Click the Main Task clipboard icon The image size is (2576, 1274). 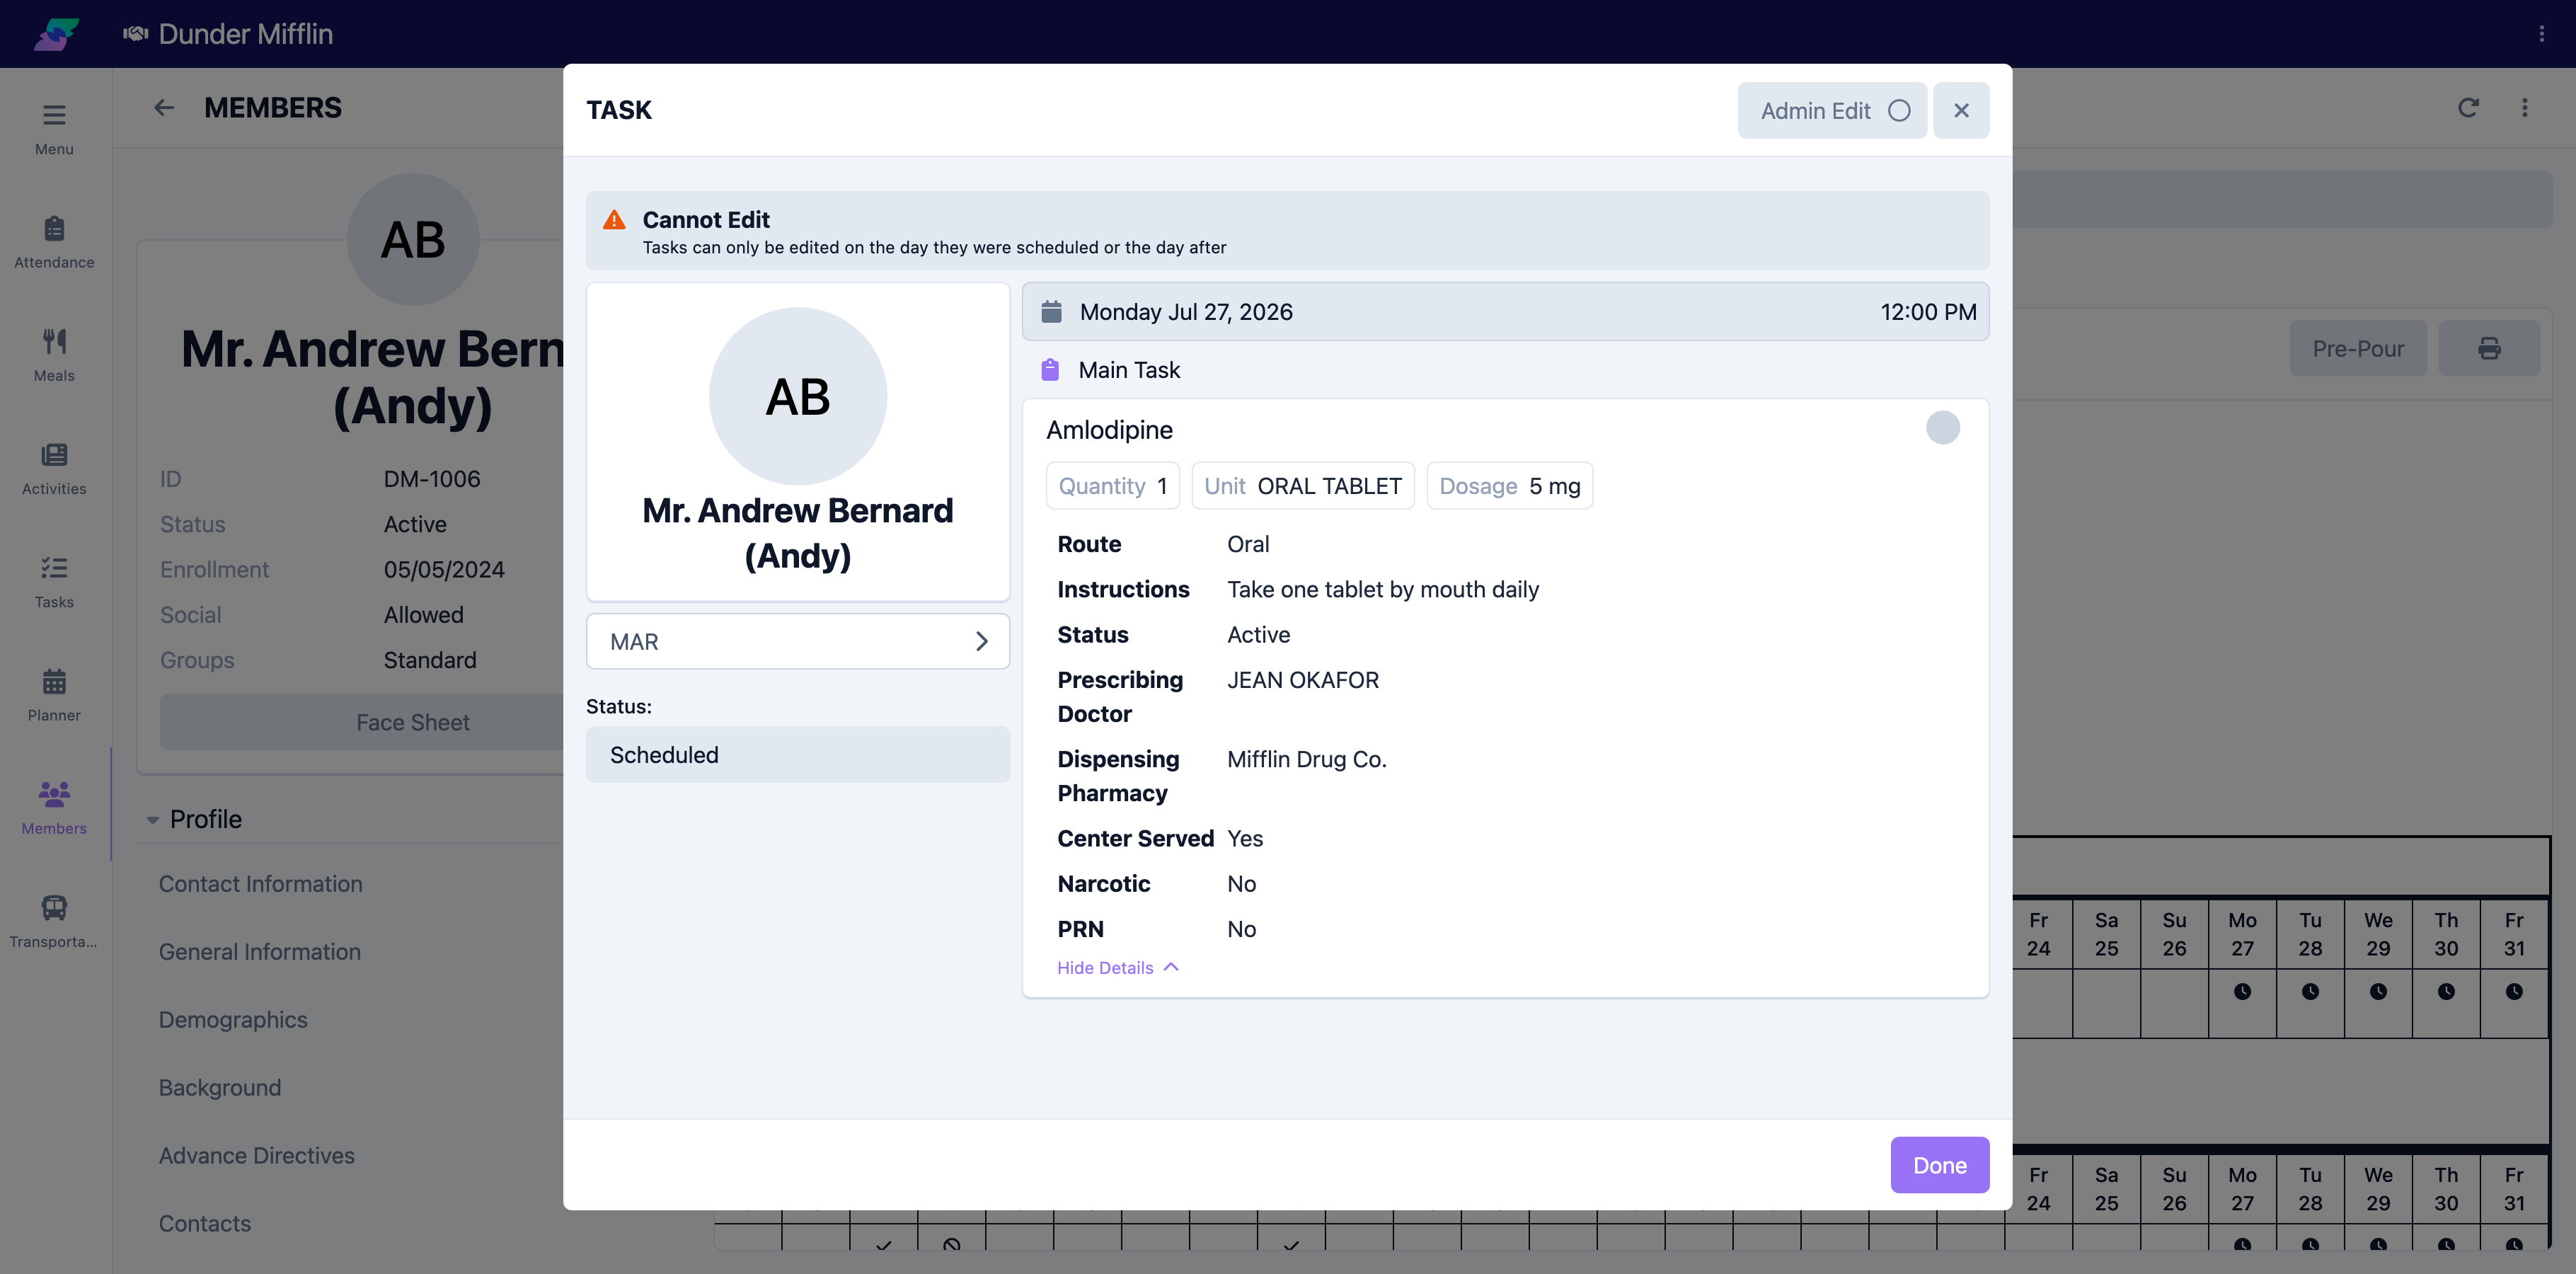click(x=1050, y=370)
